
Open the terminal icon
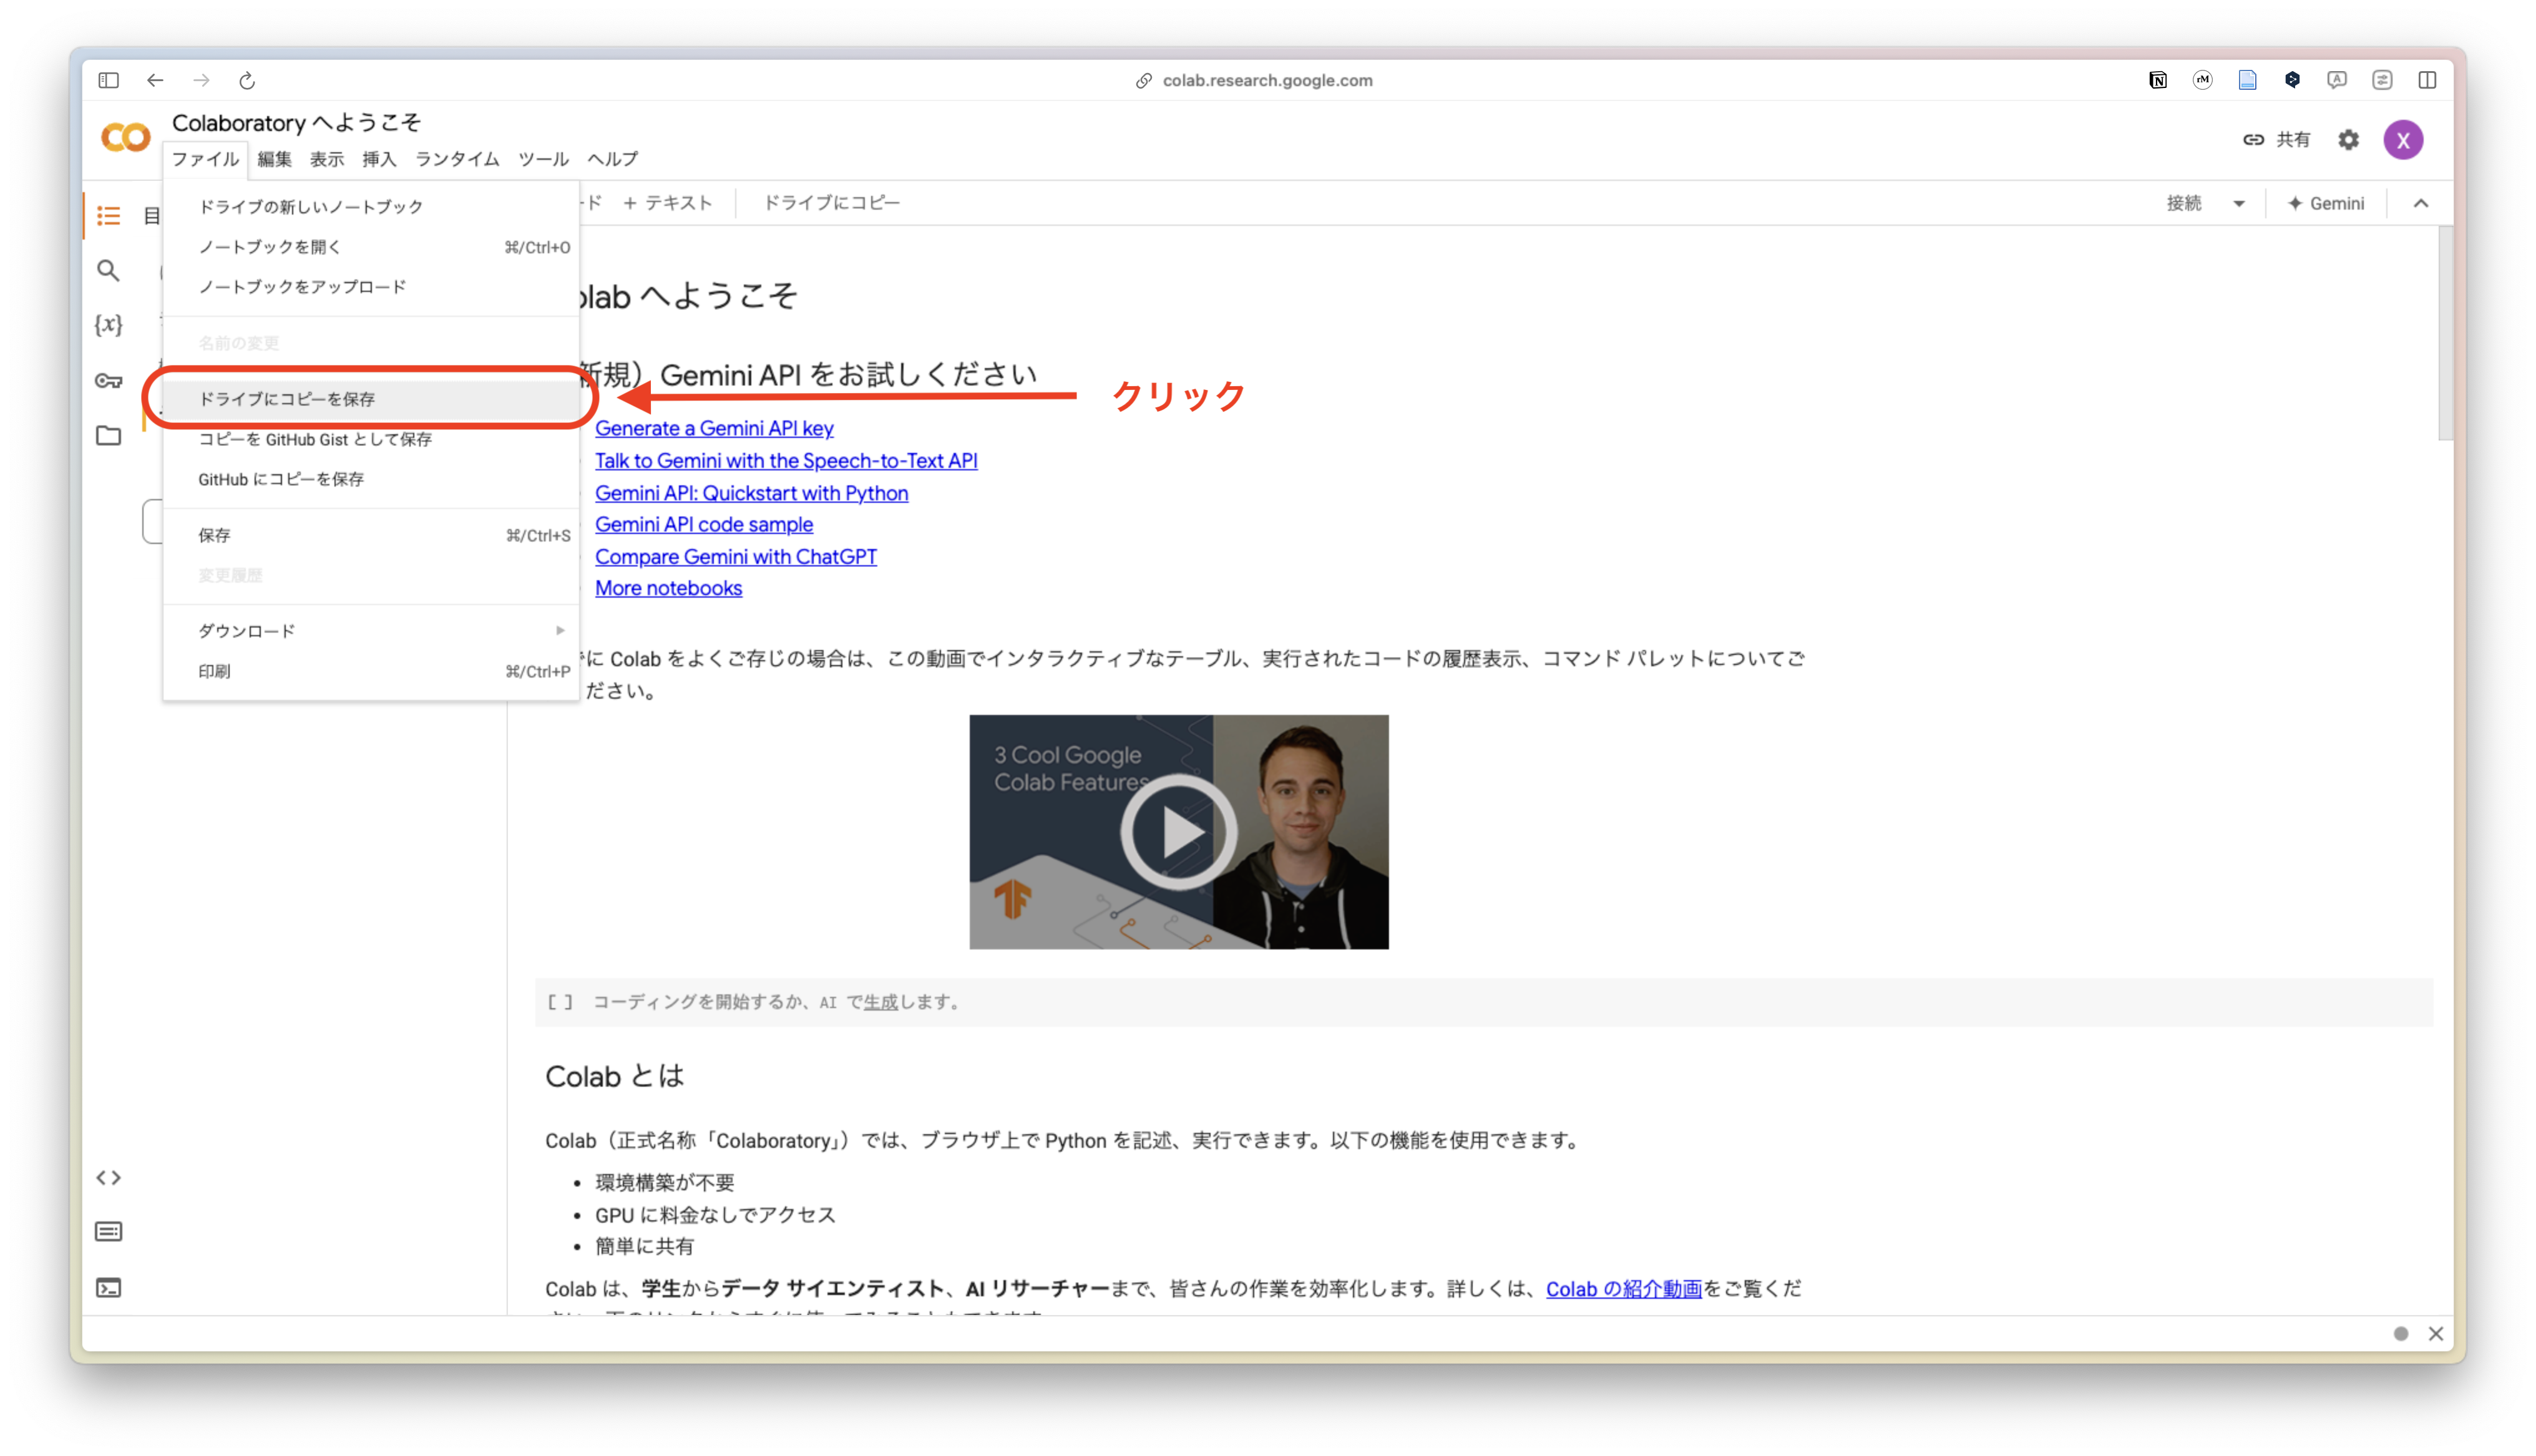[x=108, y=1287]
